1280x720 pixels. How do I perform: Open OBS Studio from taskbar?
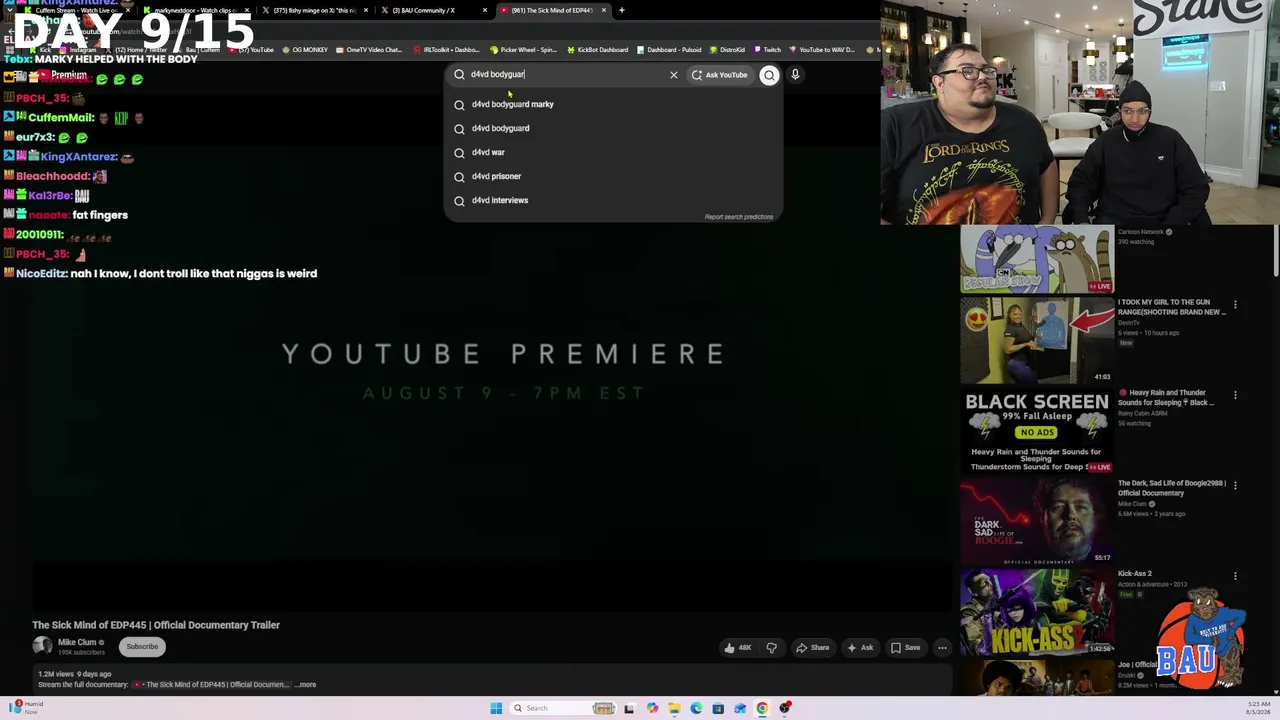785,708
